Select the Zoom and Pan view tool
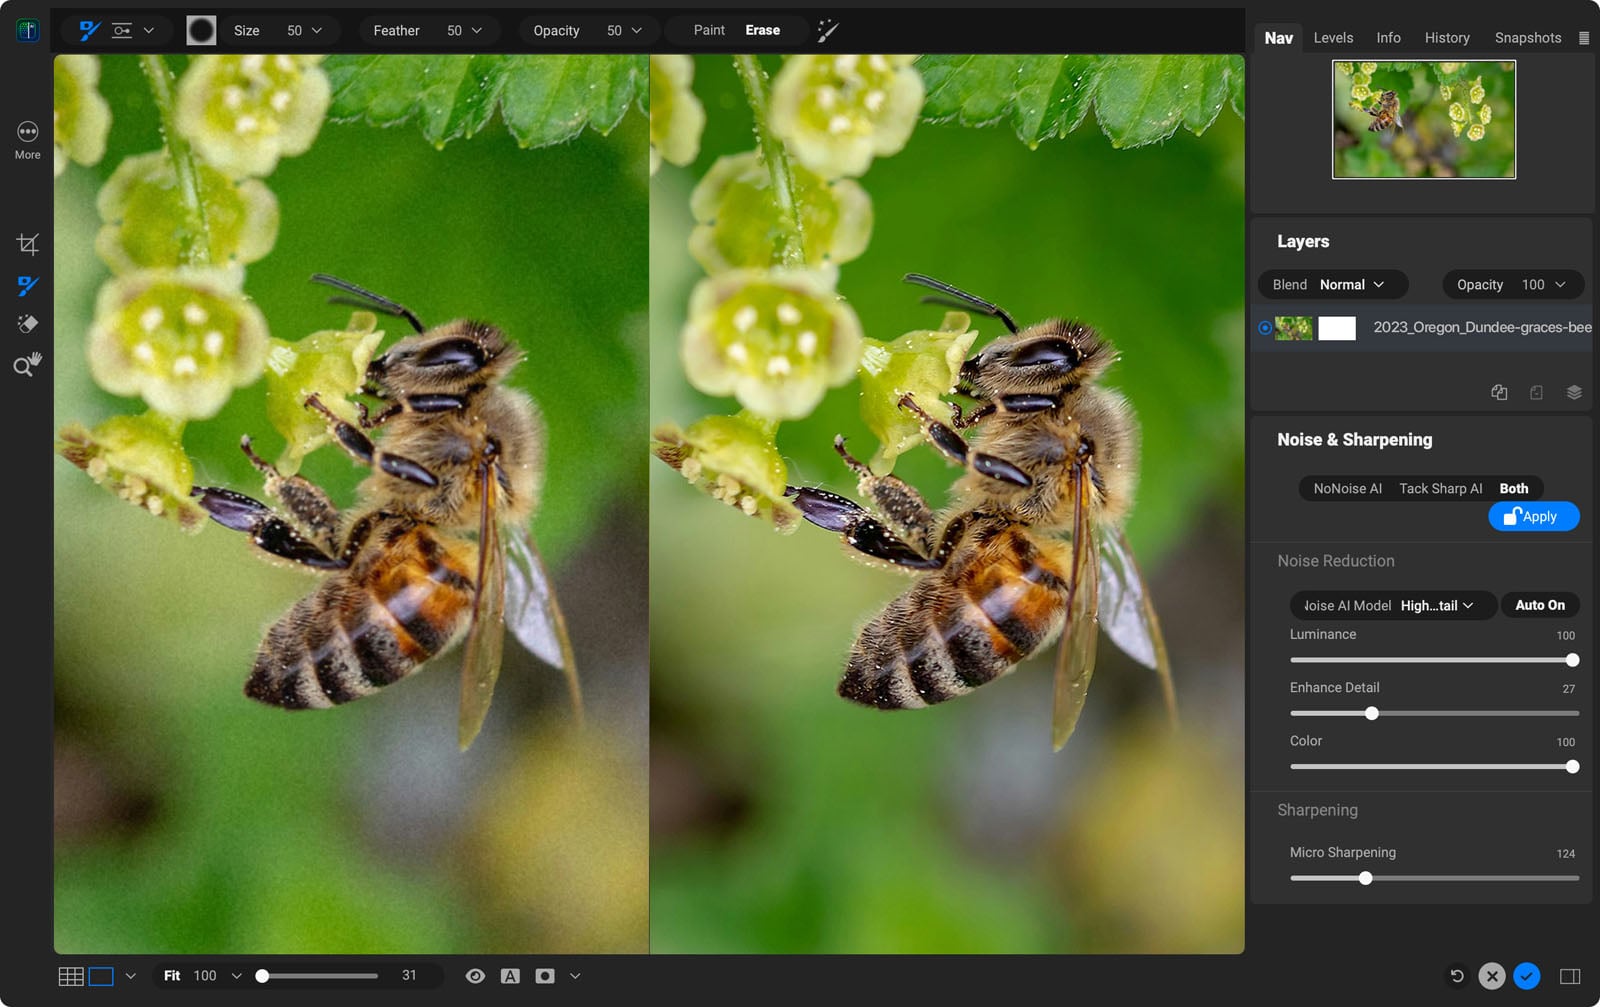This screenshot has height=1007, width=1600. (28, 365)
